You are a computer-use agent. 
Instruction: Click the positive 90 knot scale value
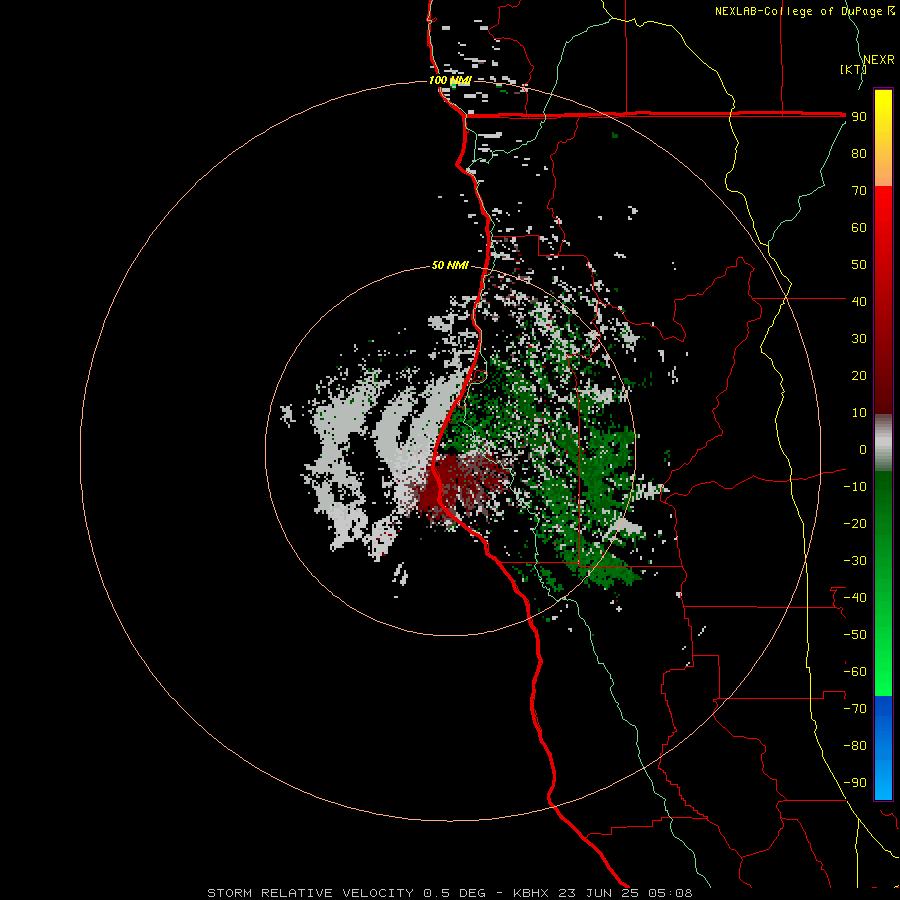click(x=859, y=117)
